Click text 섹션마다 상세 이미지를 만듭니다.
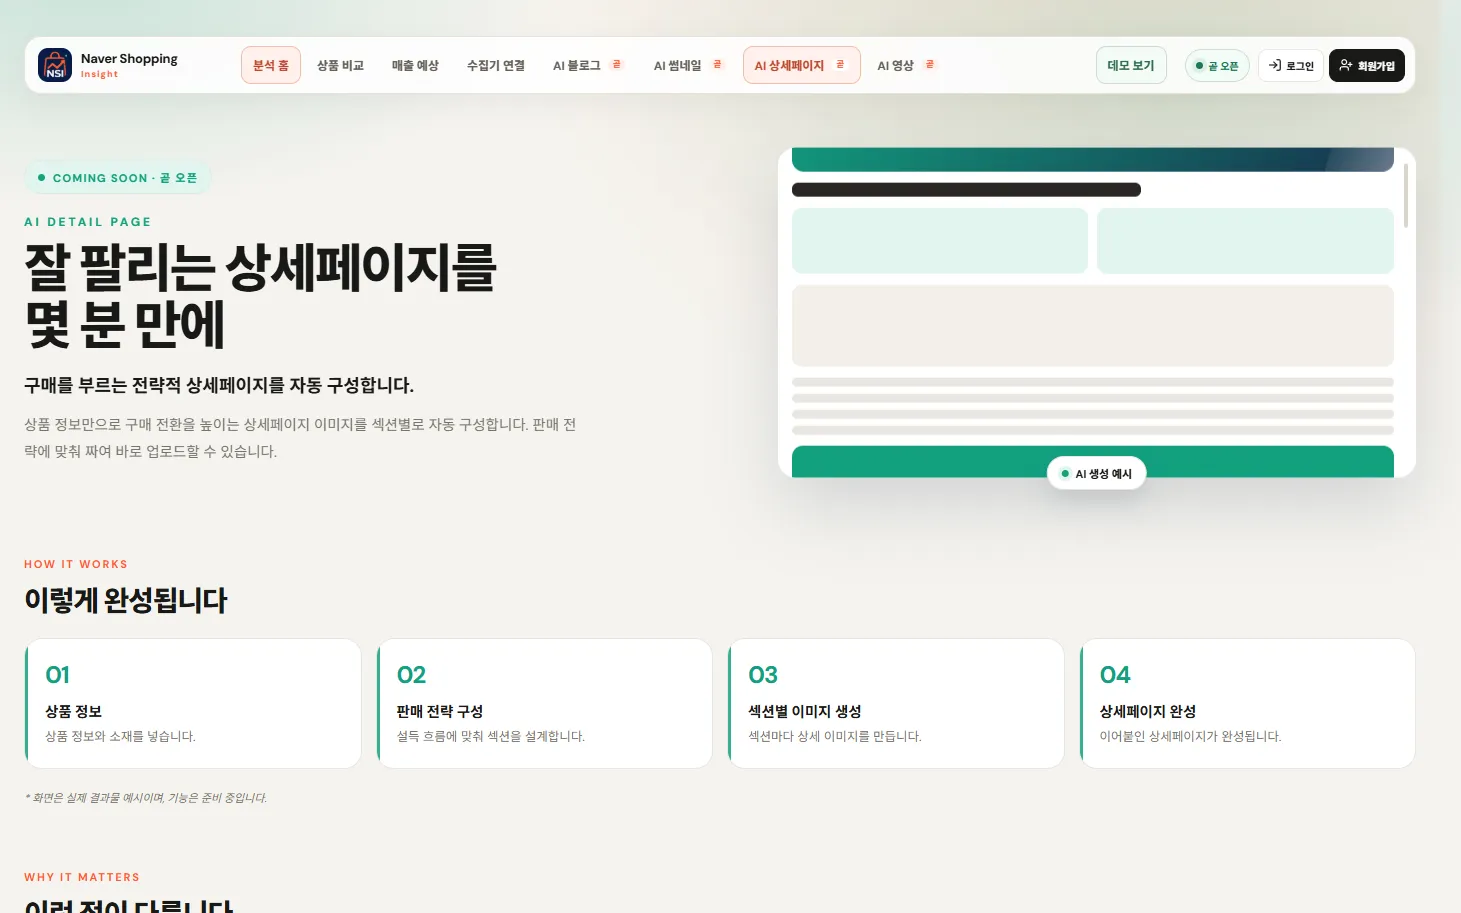This screenshot has height=913, width=1461. (835, 736)
